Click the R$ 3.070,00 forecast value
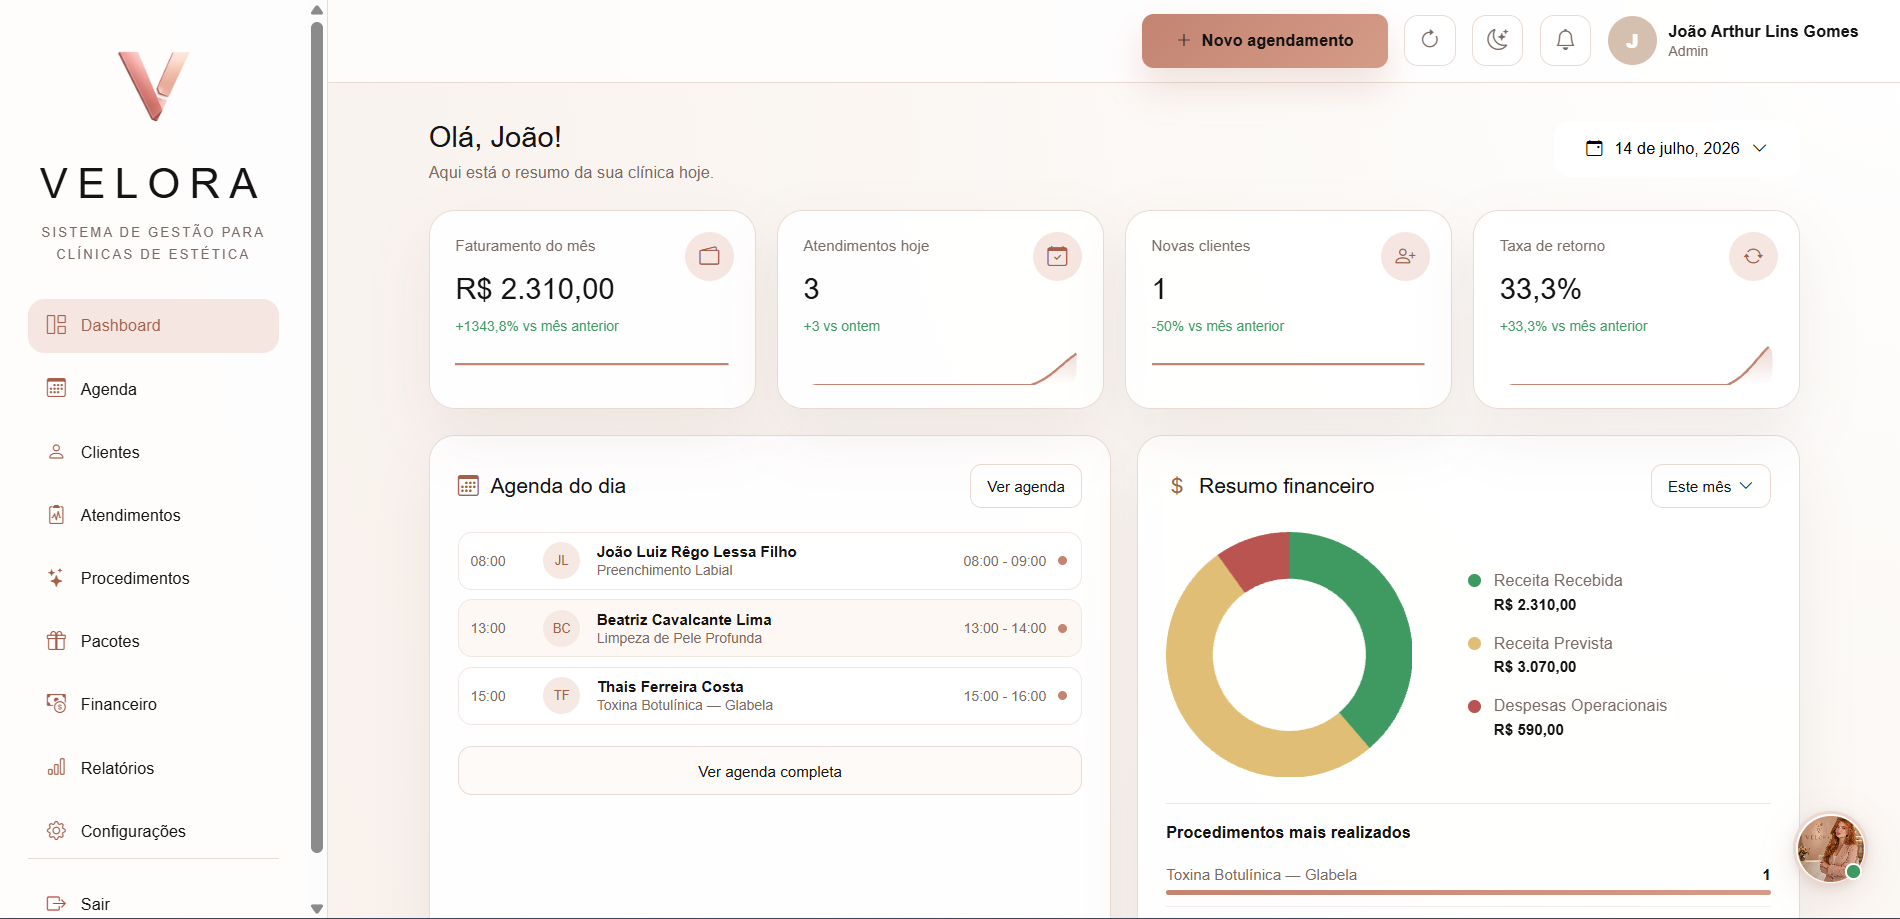The width and height of the screenshot is (1900, 919). (1535, 667)
